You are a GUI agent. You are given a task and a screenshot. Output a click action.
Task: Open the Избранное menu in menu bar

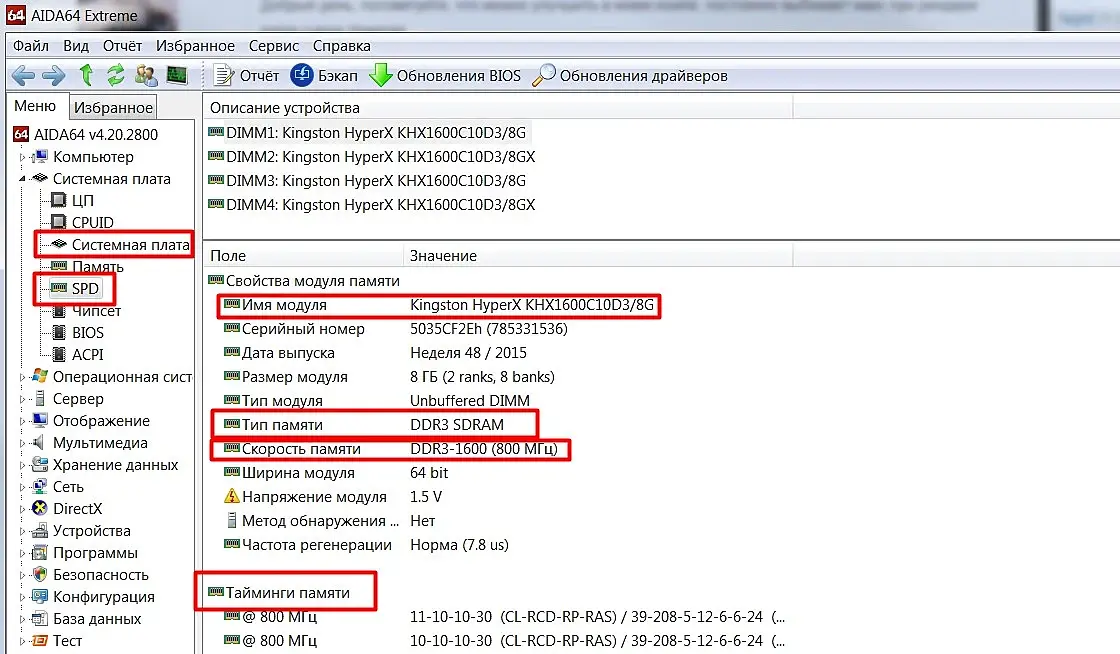pos(195,46)
